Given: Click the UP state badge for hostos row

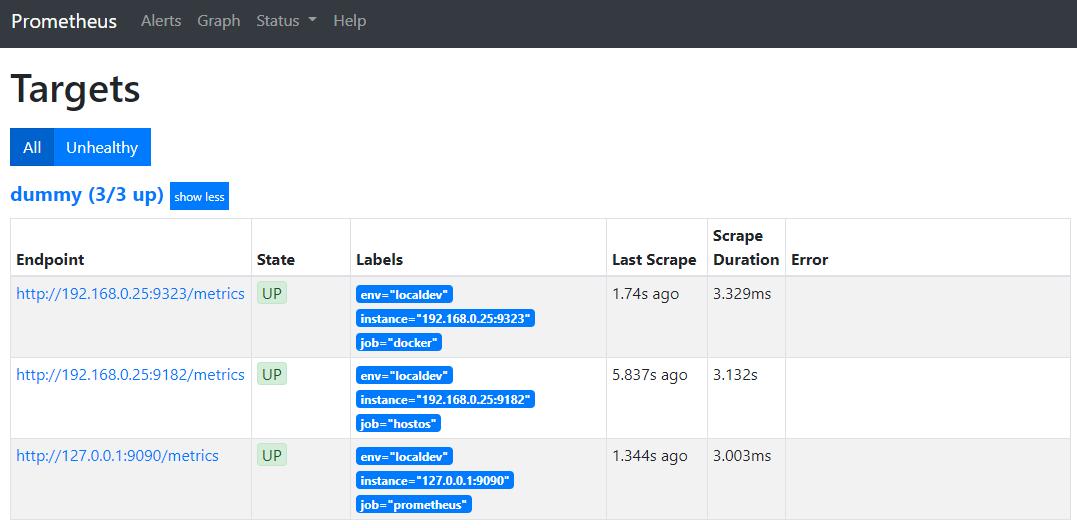Looking at the screenshot, I should (x=272, y=374).
